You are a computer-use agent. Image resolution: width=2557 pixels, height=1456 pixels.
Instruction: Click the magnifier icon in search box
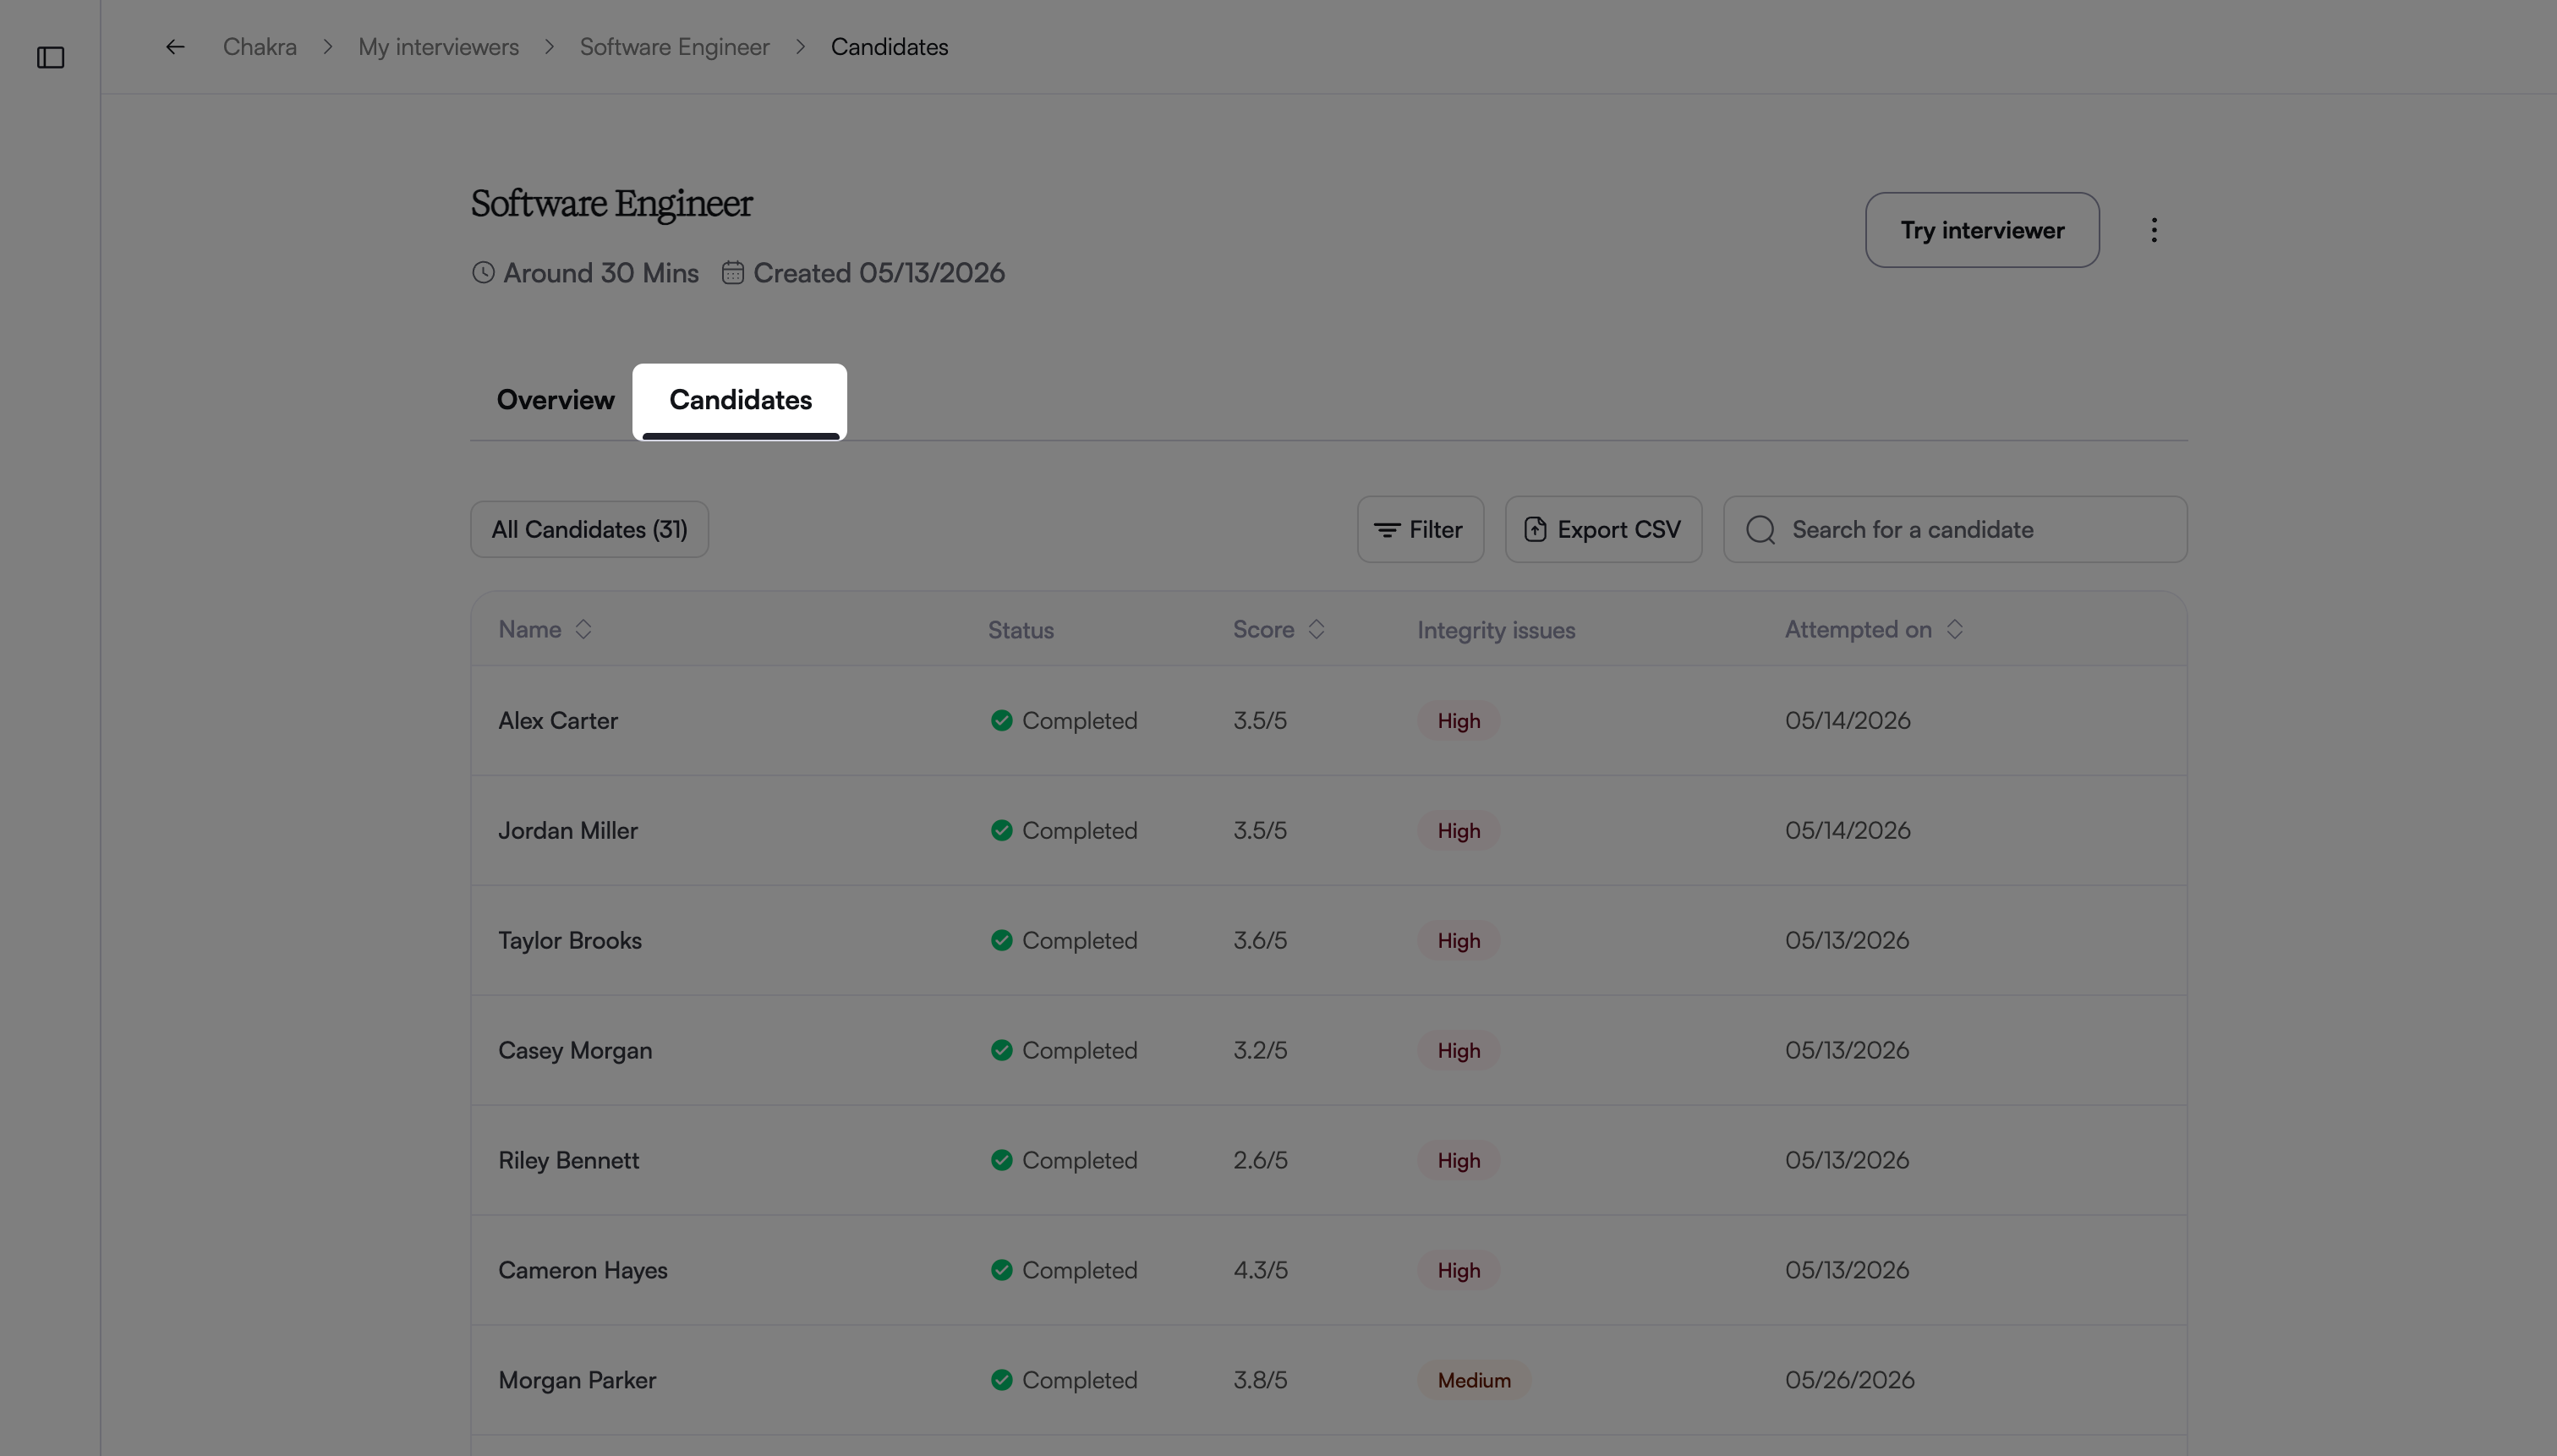coord(1761,530)
